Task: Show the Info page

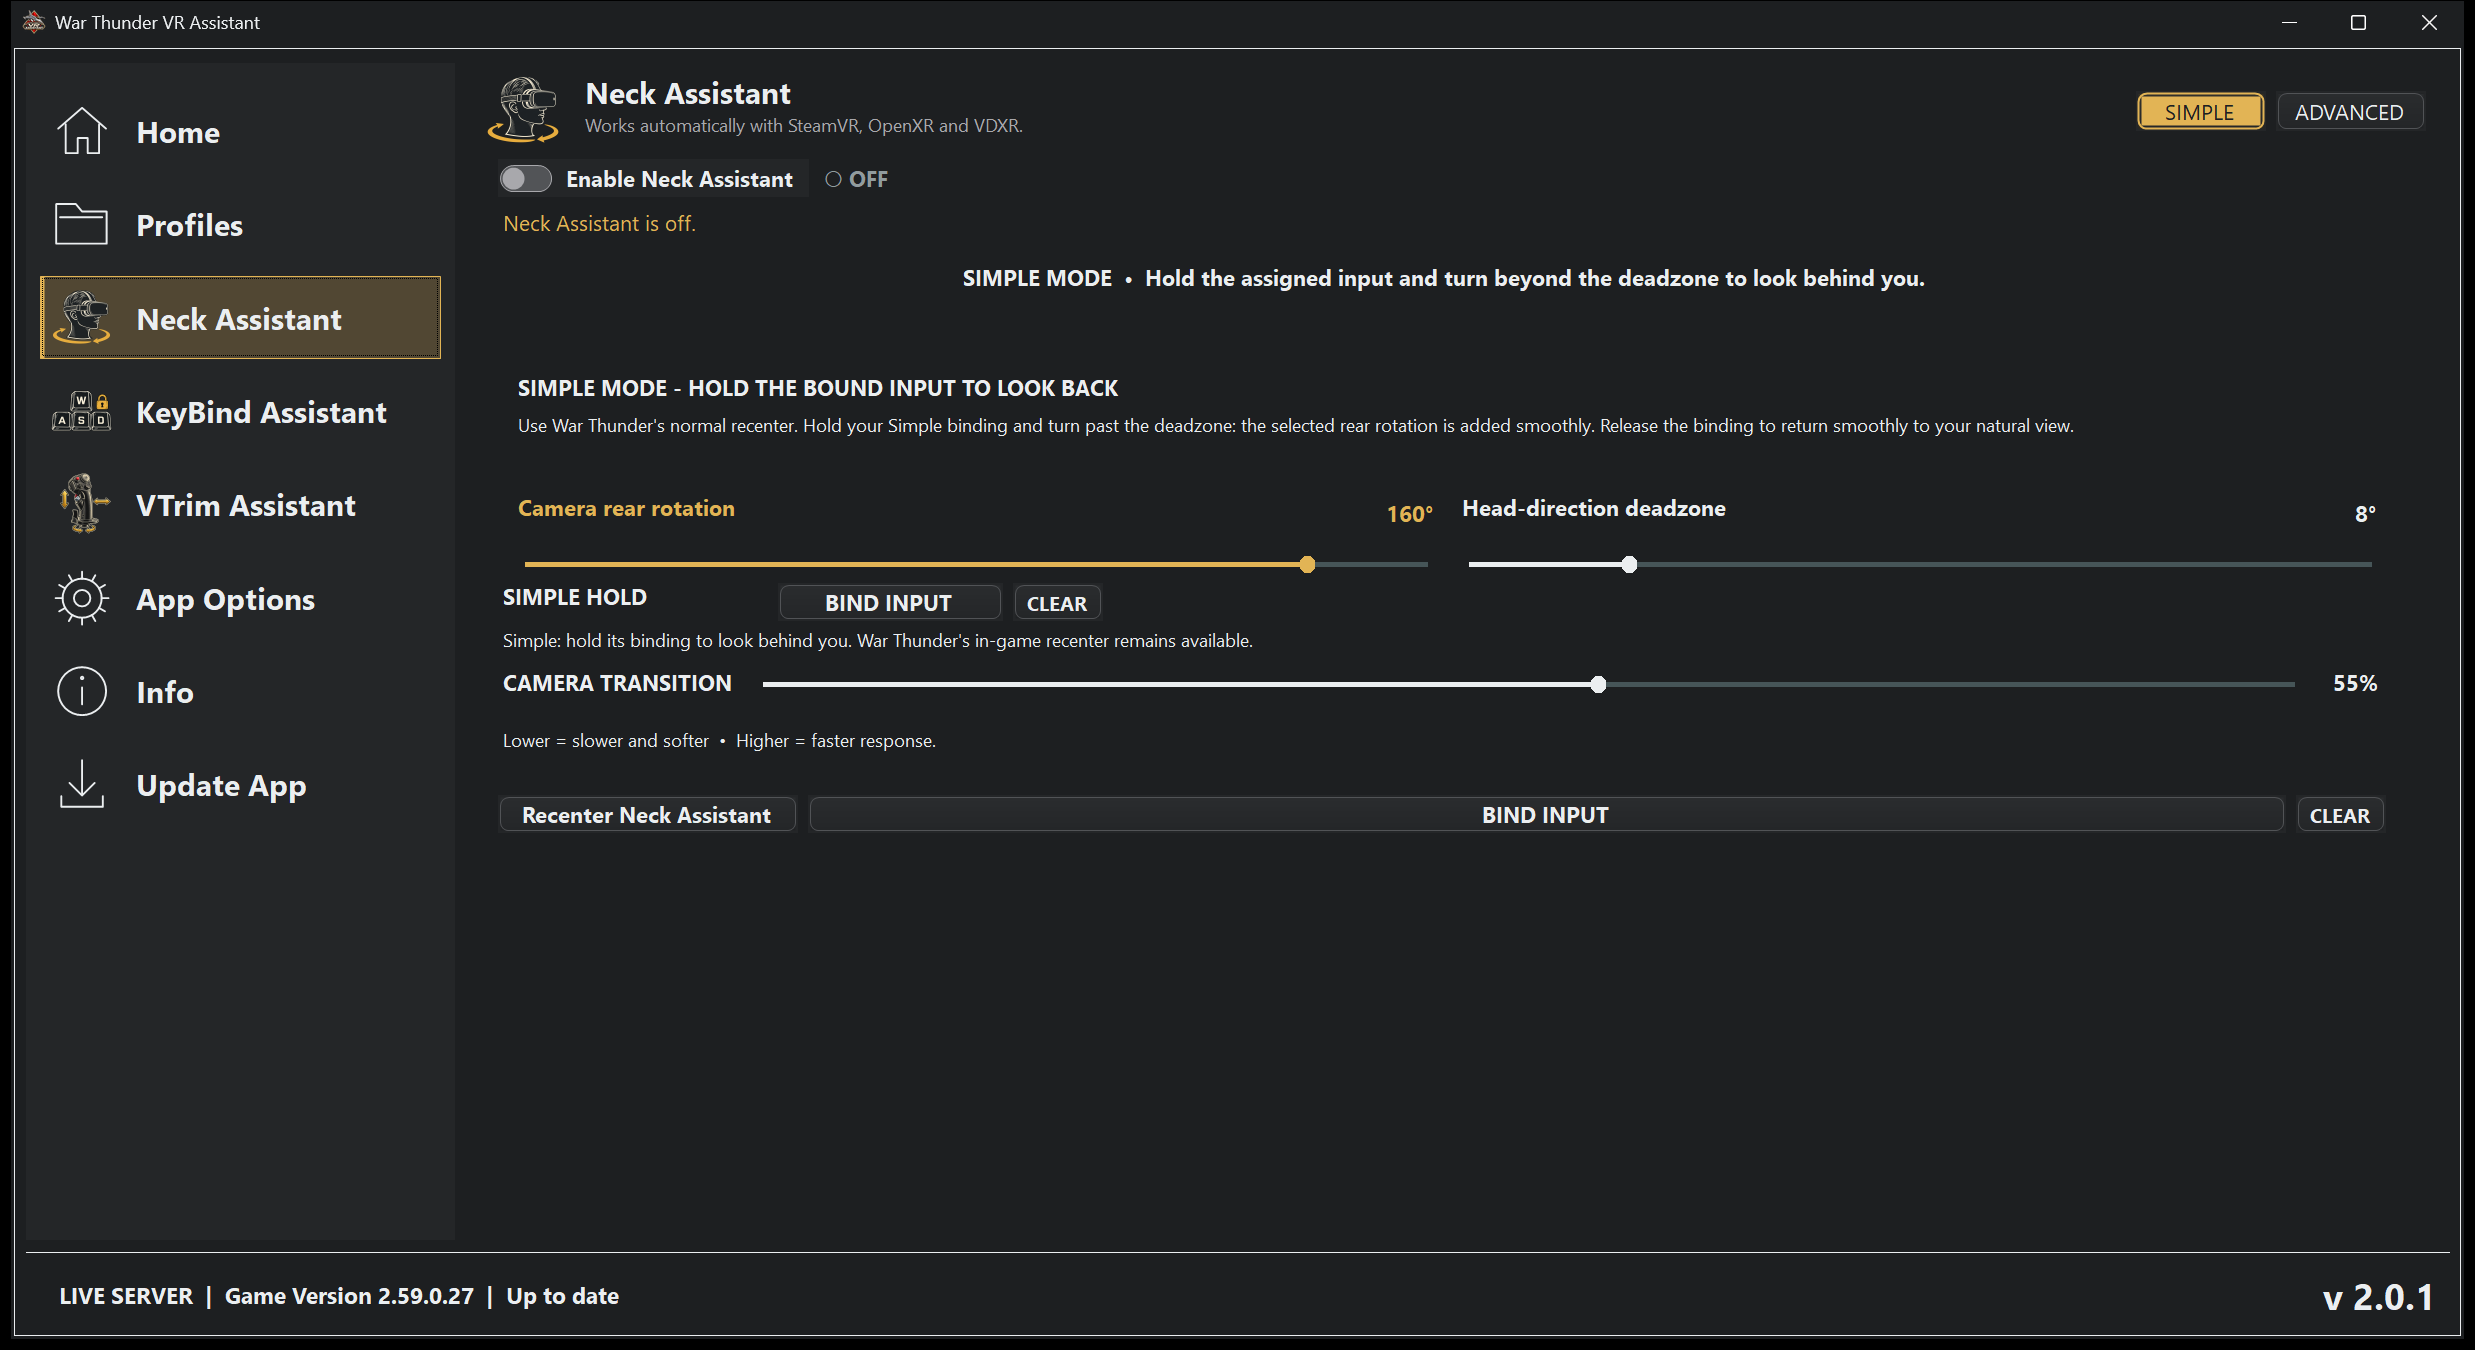Action: coord(240,692)
